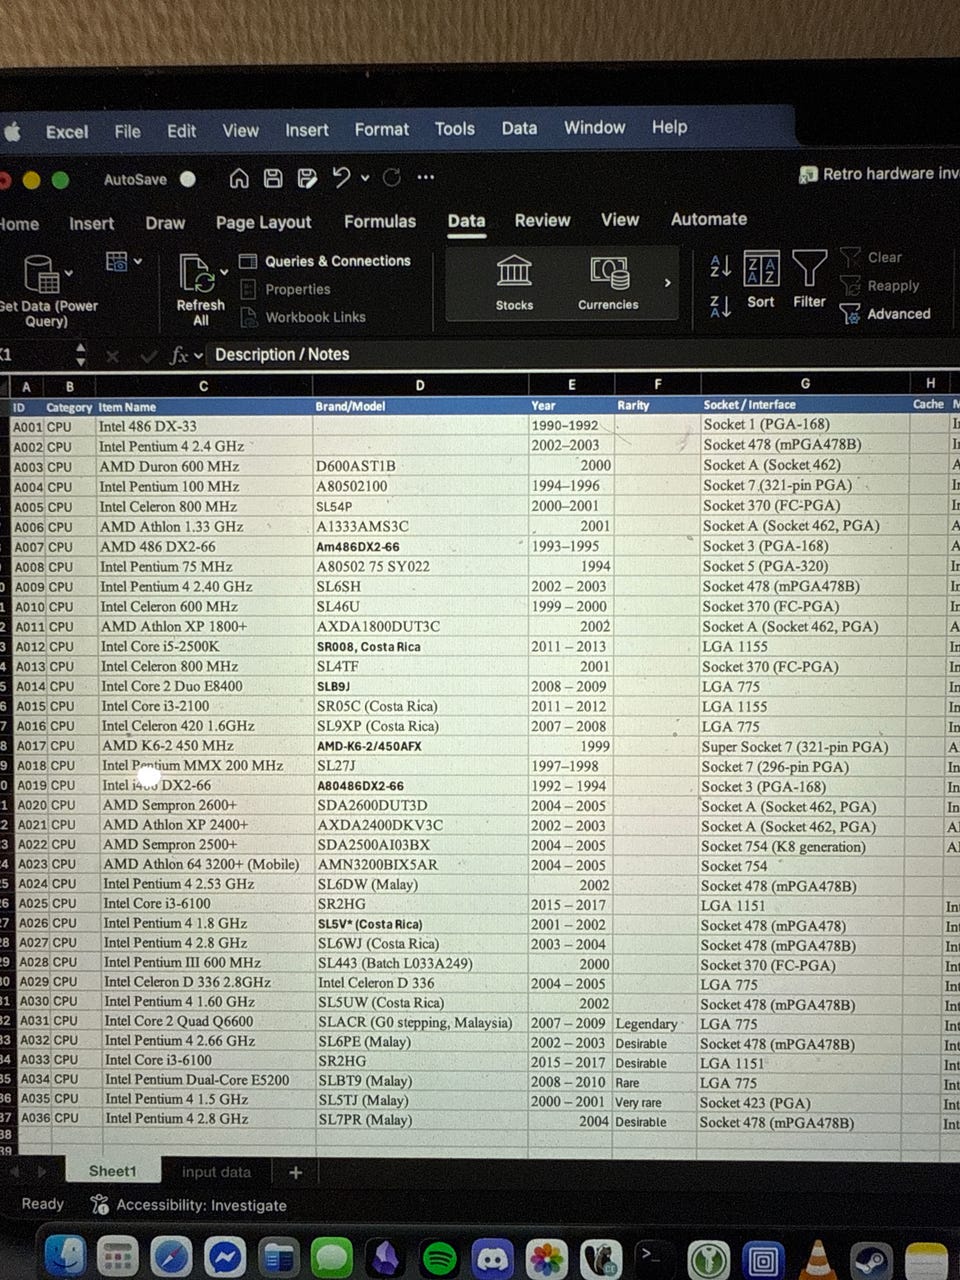Select the column D header
Image resolution: width=960 pixels, height=1280 pixels.
tap(420, 385)
